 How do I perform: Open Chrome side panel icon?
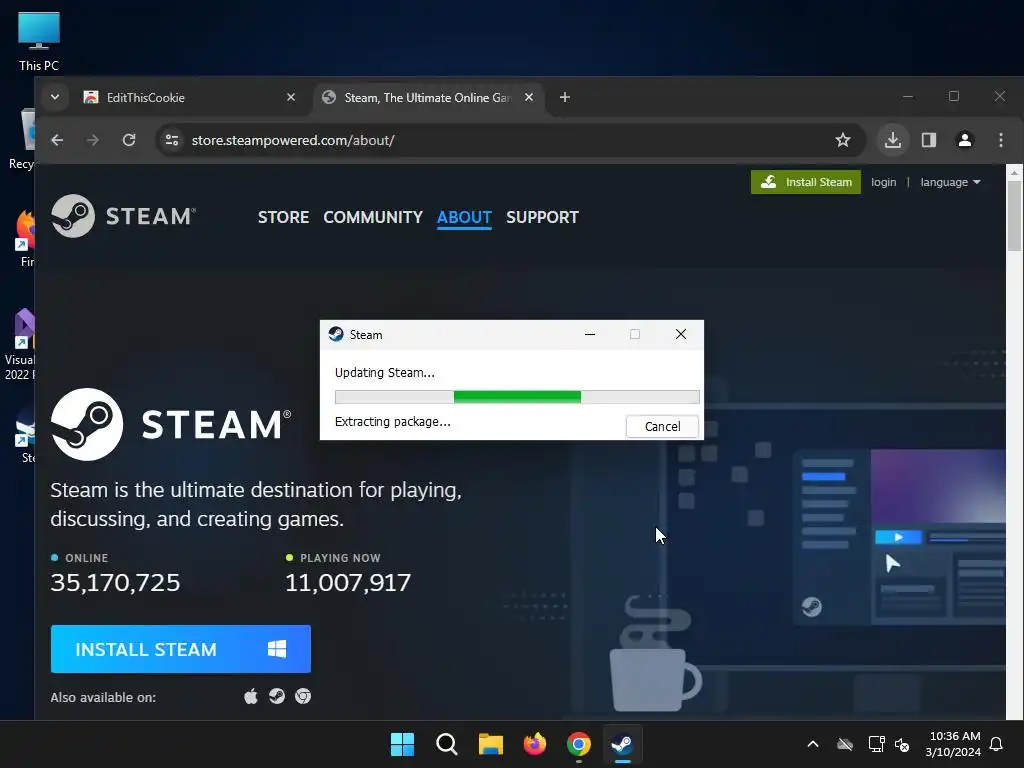click(929, 140)
